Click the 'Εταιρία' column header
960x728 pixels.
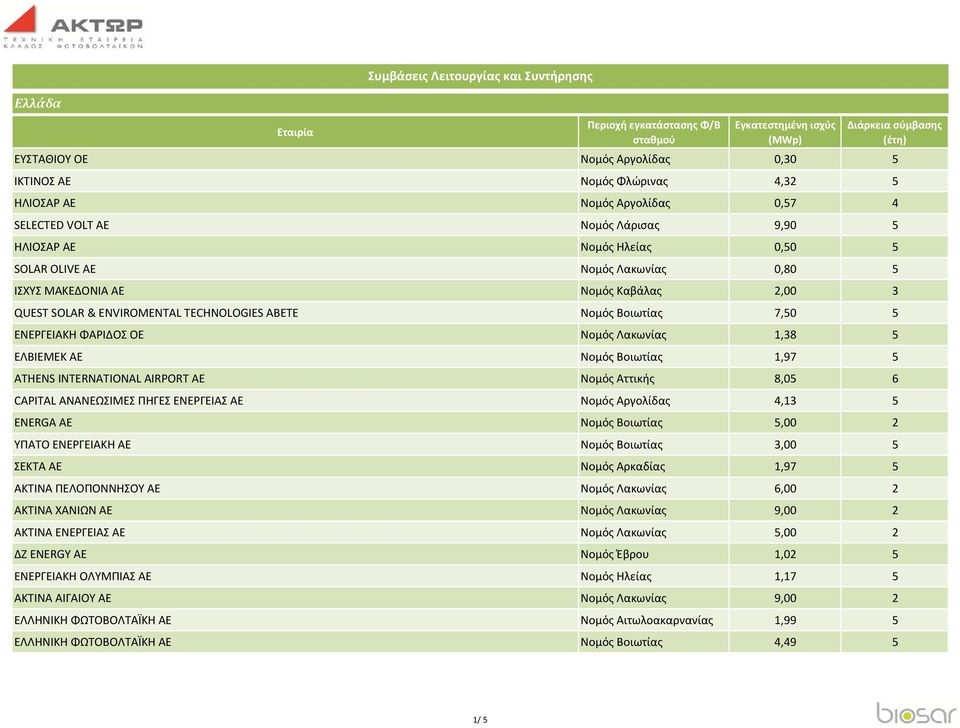(x=295, y=132)
